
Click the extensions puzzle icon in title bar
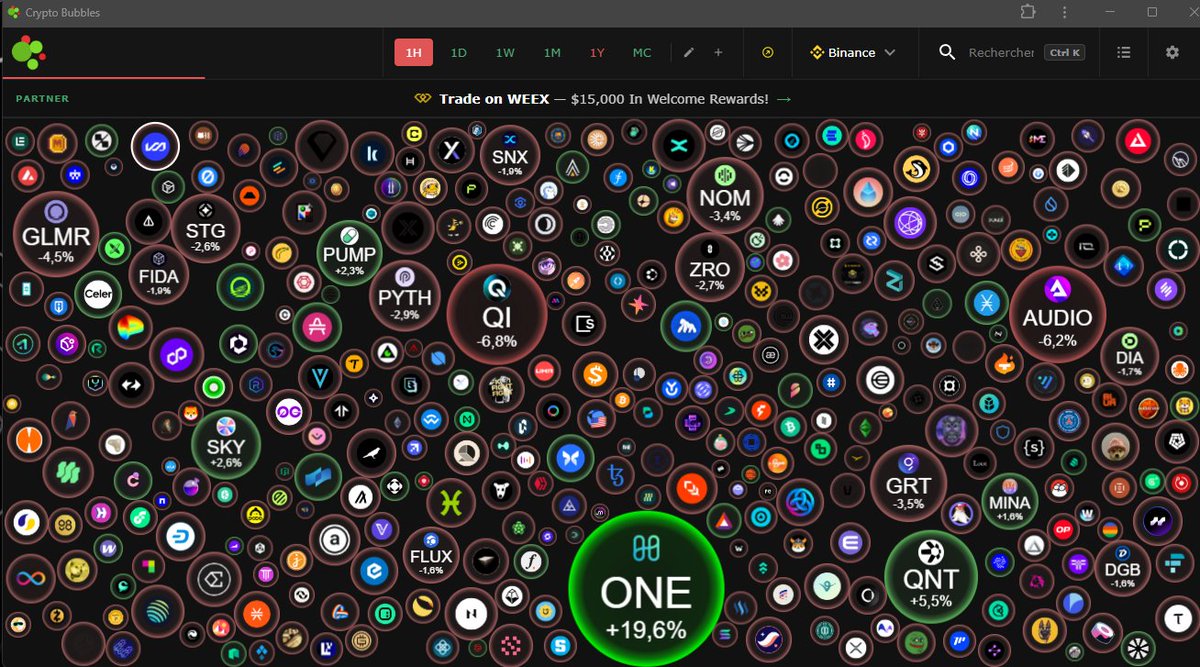pos(1028,12)
